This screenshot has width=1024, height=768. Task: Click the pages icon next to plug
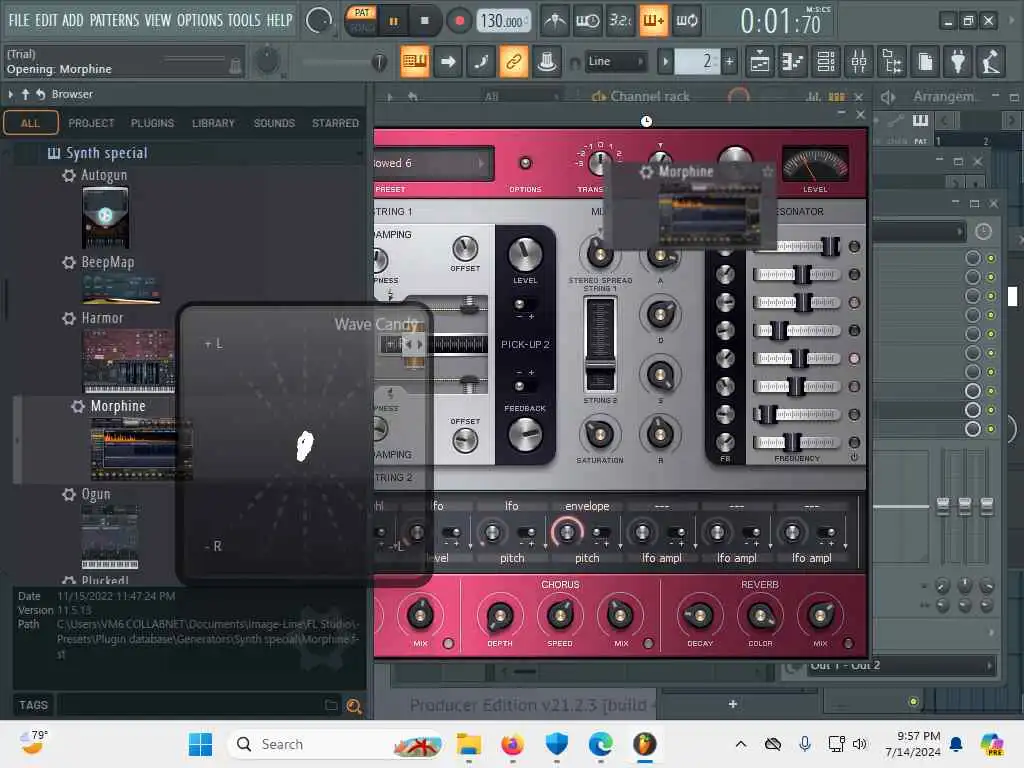pyautogui.click(x=925, y=62)
